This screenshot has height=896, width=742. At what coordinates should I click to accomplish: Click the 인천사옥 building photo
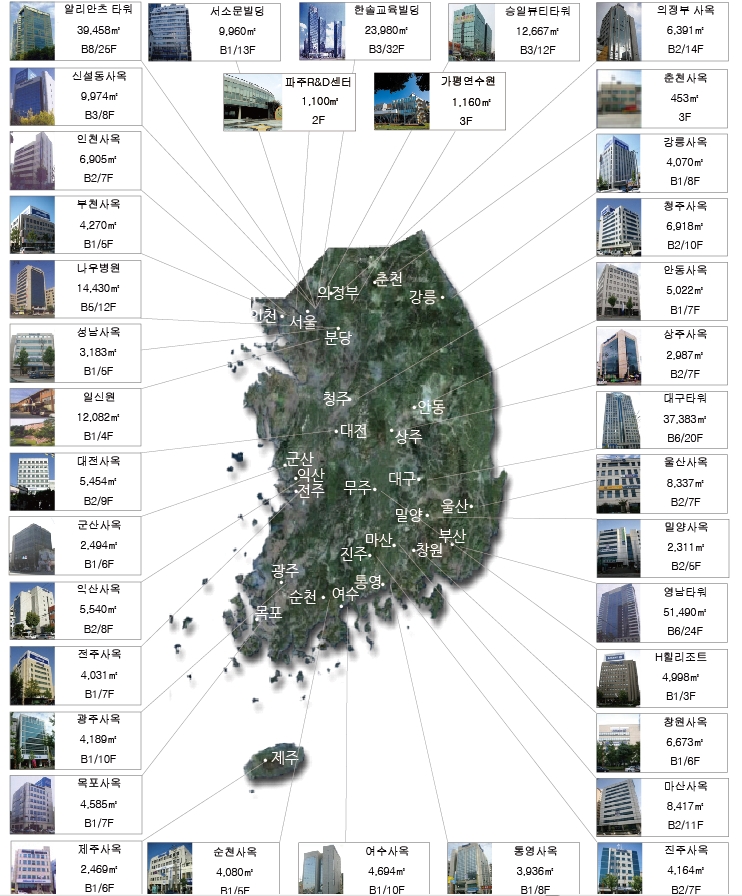coord(33,161)
